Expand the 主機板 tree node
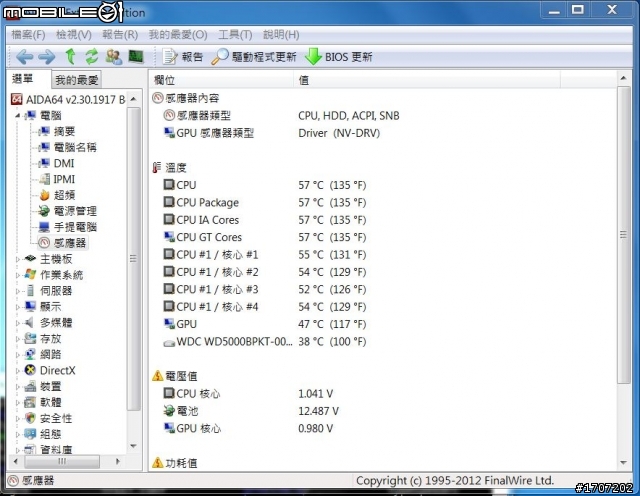 click(x=18, y=259)
